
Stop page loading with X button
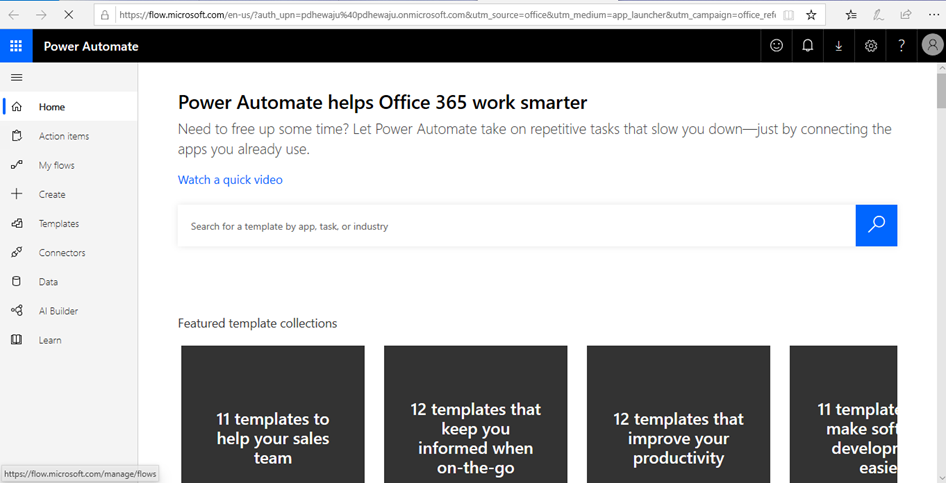point(68,14)
